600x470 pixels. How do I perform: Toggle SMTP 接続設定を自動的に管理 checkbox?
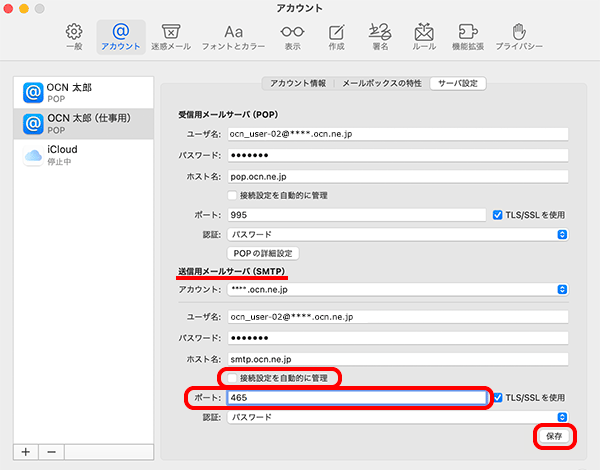pyautogui.click(x=232, y=378)
